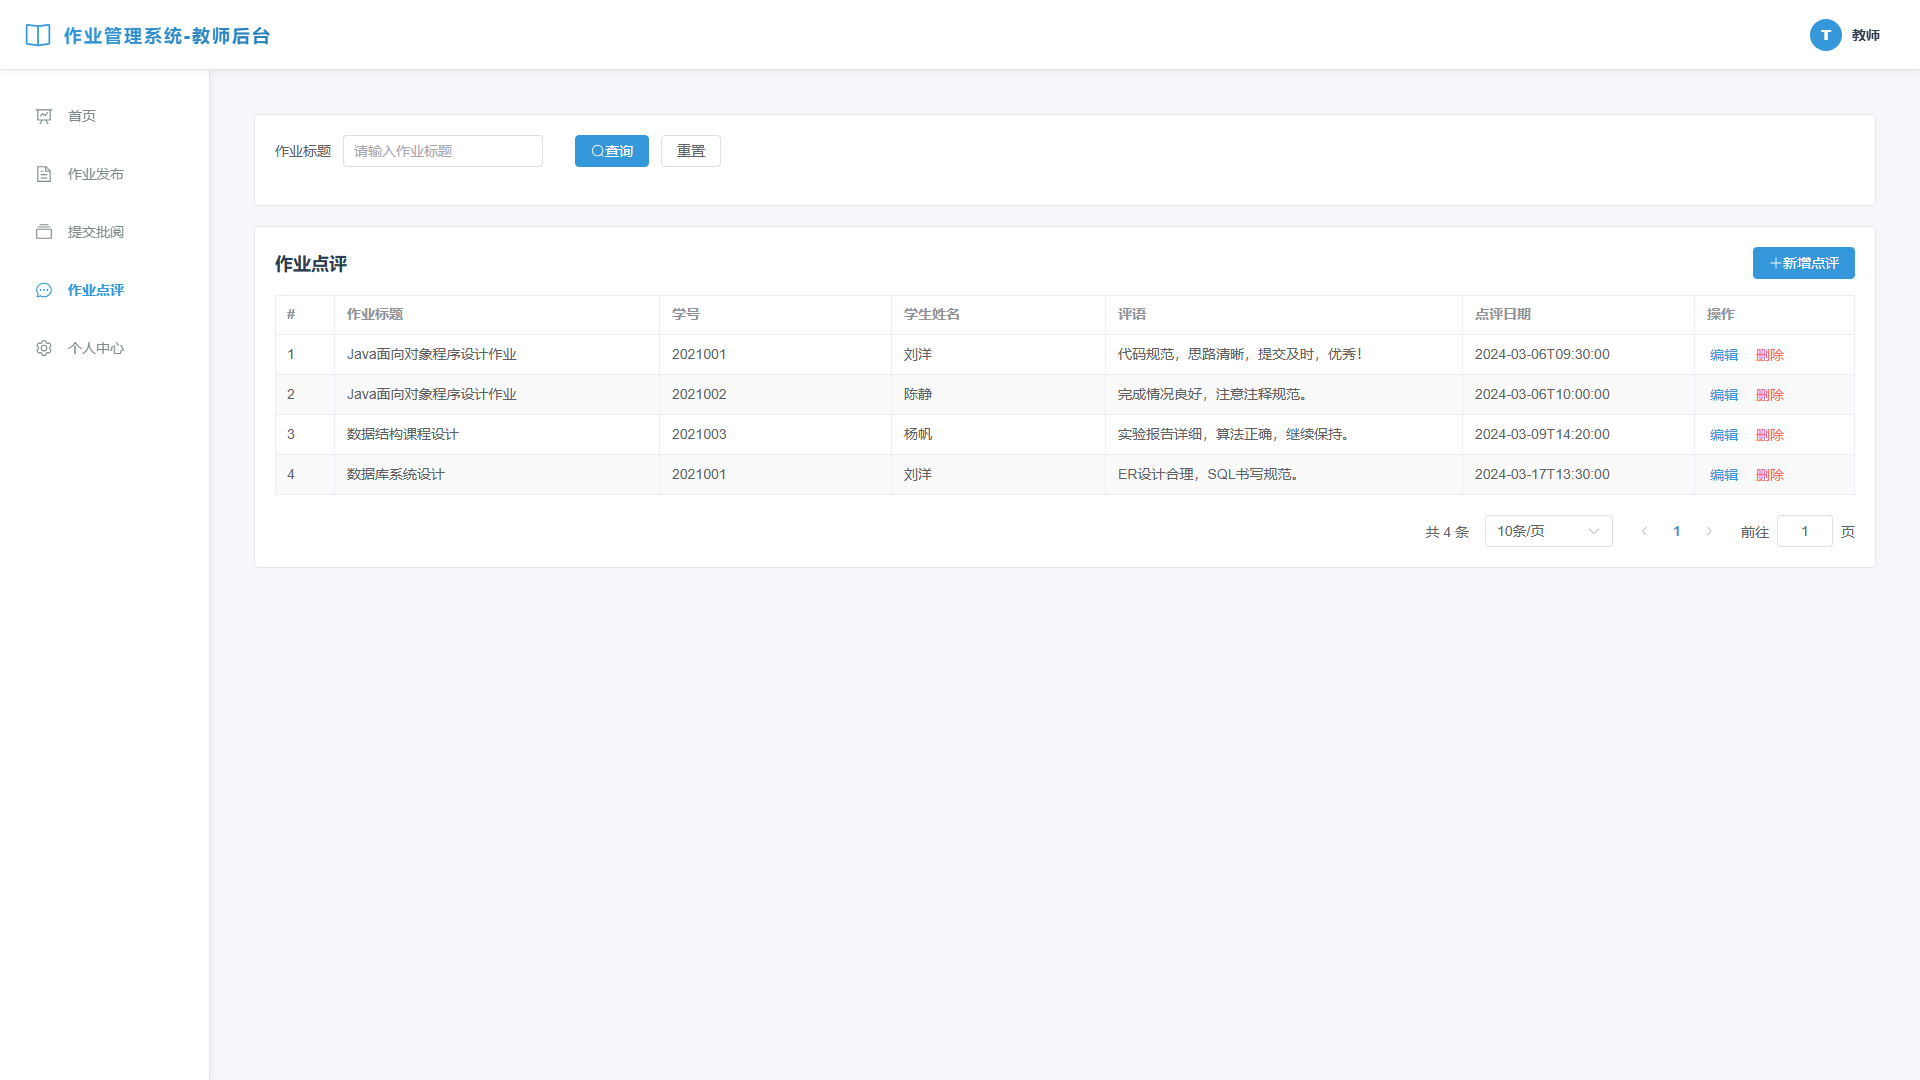1920x1080 pixels.
Task: Click the 作业发布 document icon
Action: (x=44, y=174)
